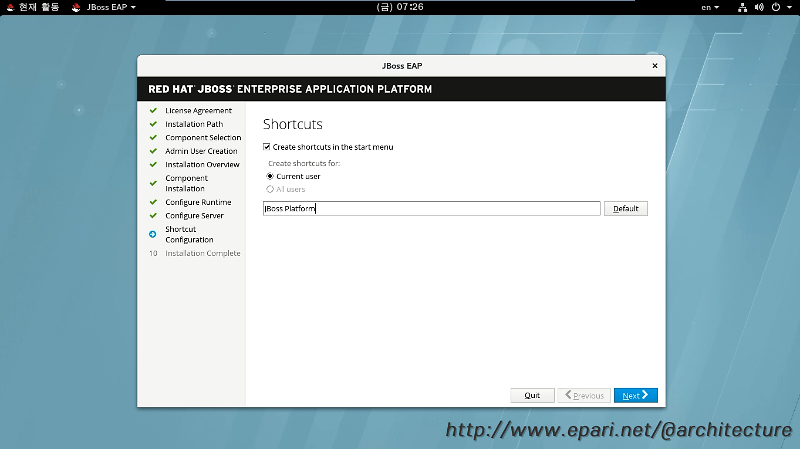
Task: Select the Admin User Creation step
Action: [x=201, y=151]
